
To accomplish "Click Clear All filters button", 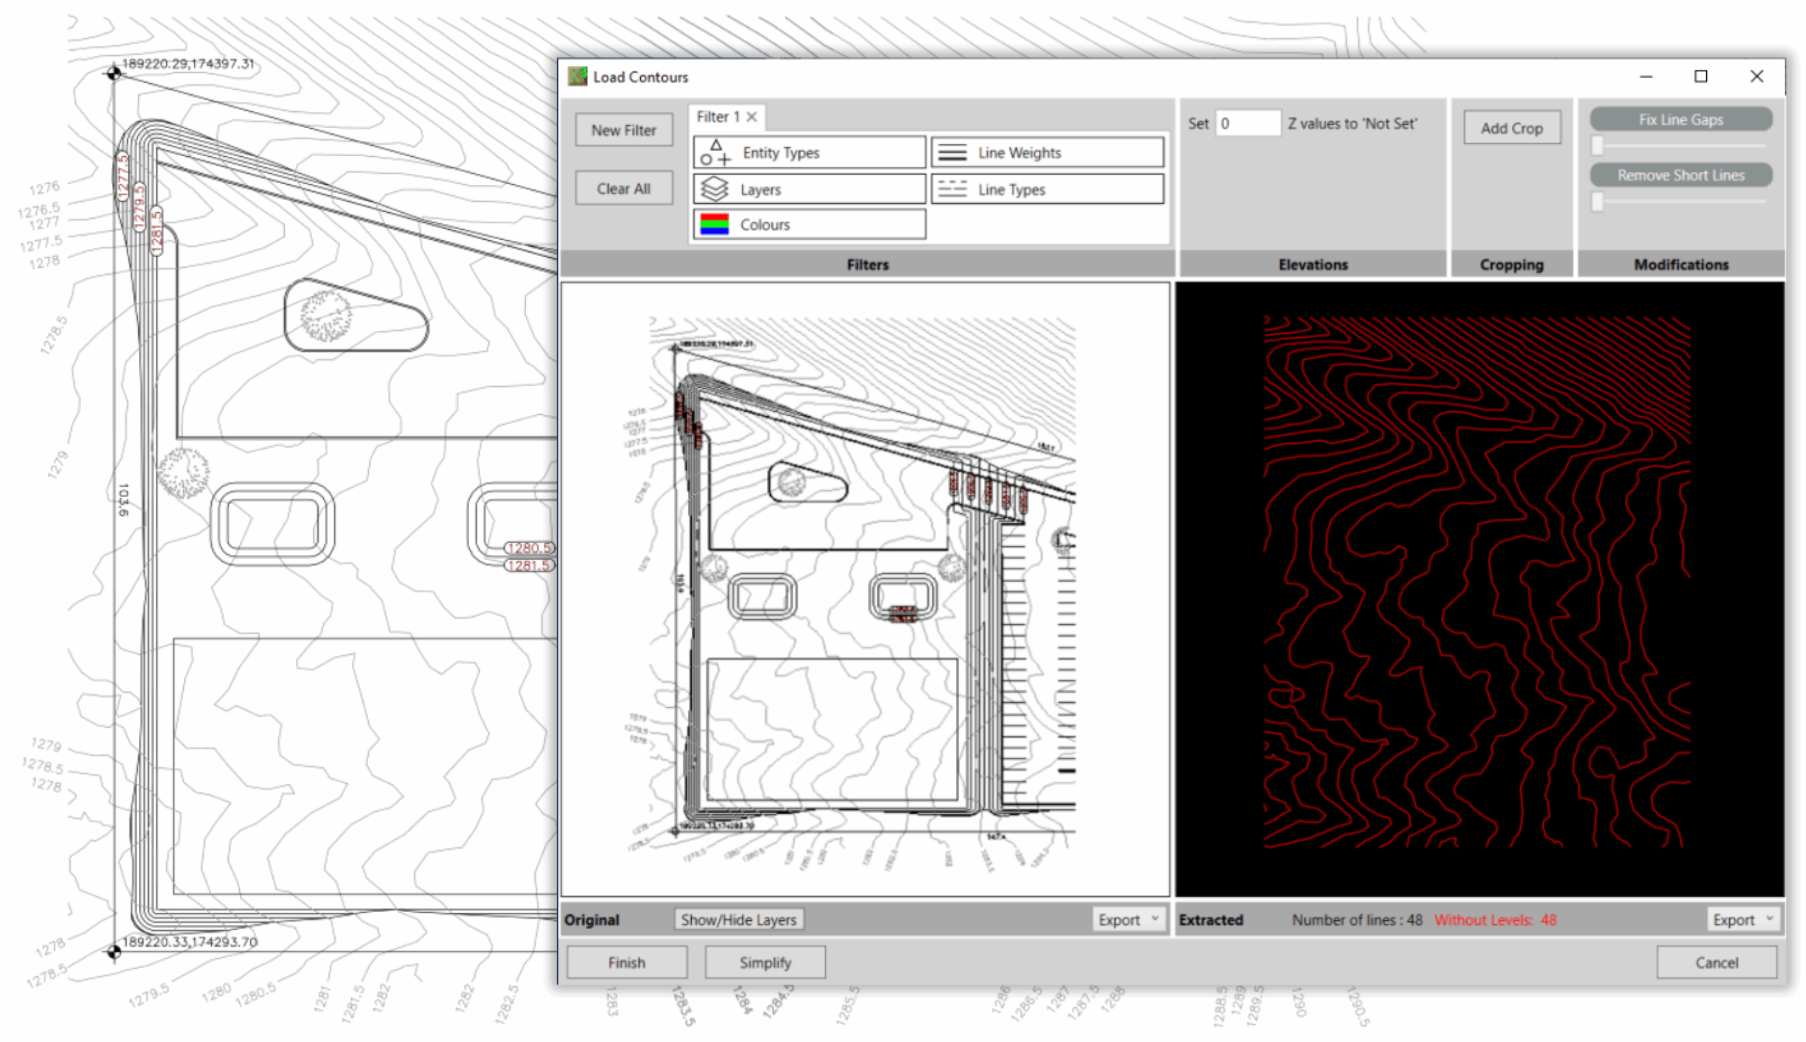I will [623, 189].
